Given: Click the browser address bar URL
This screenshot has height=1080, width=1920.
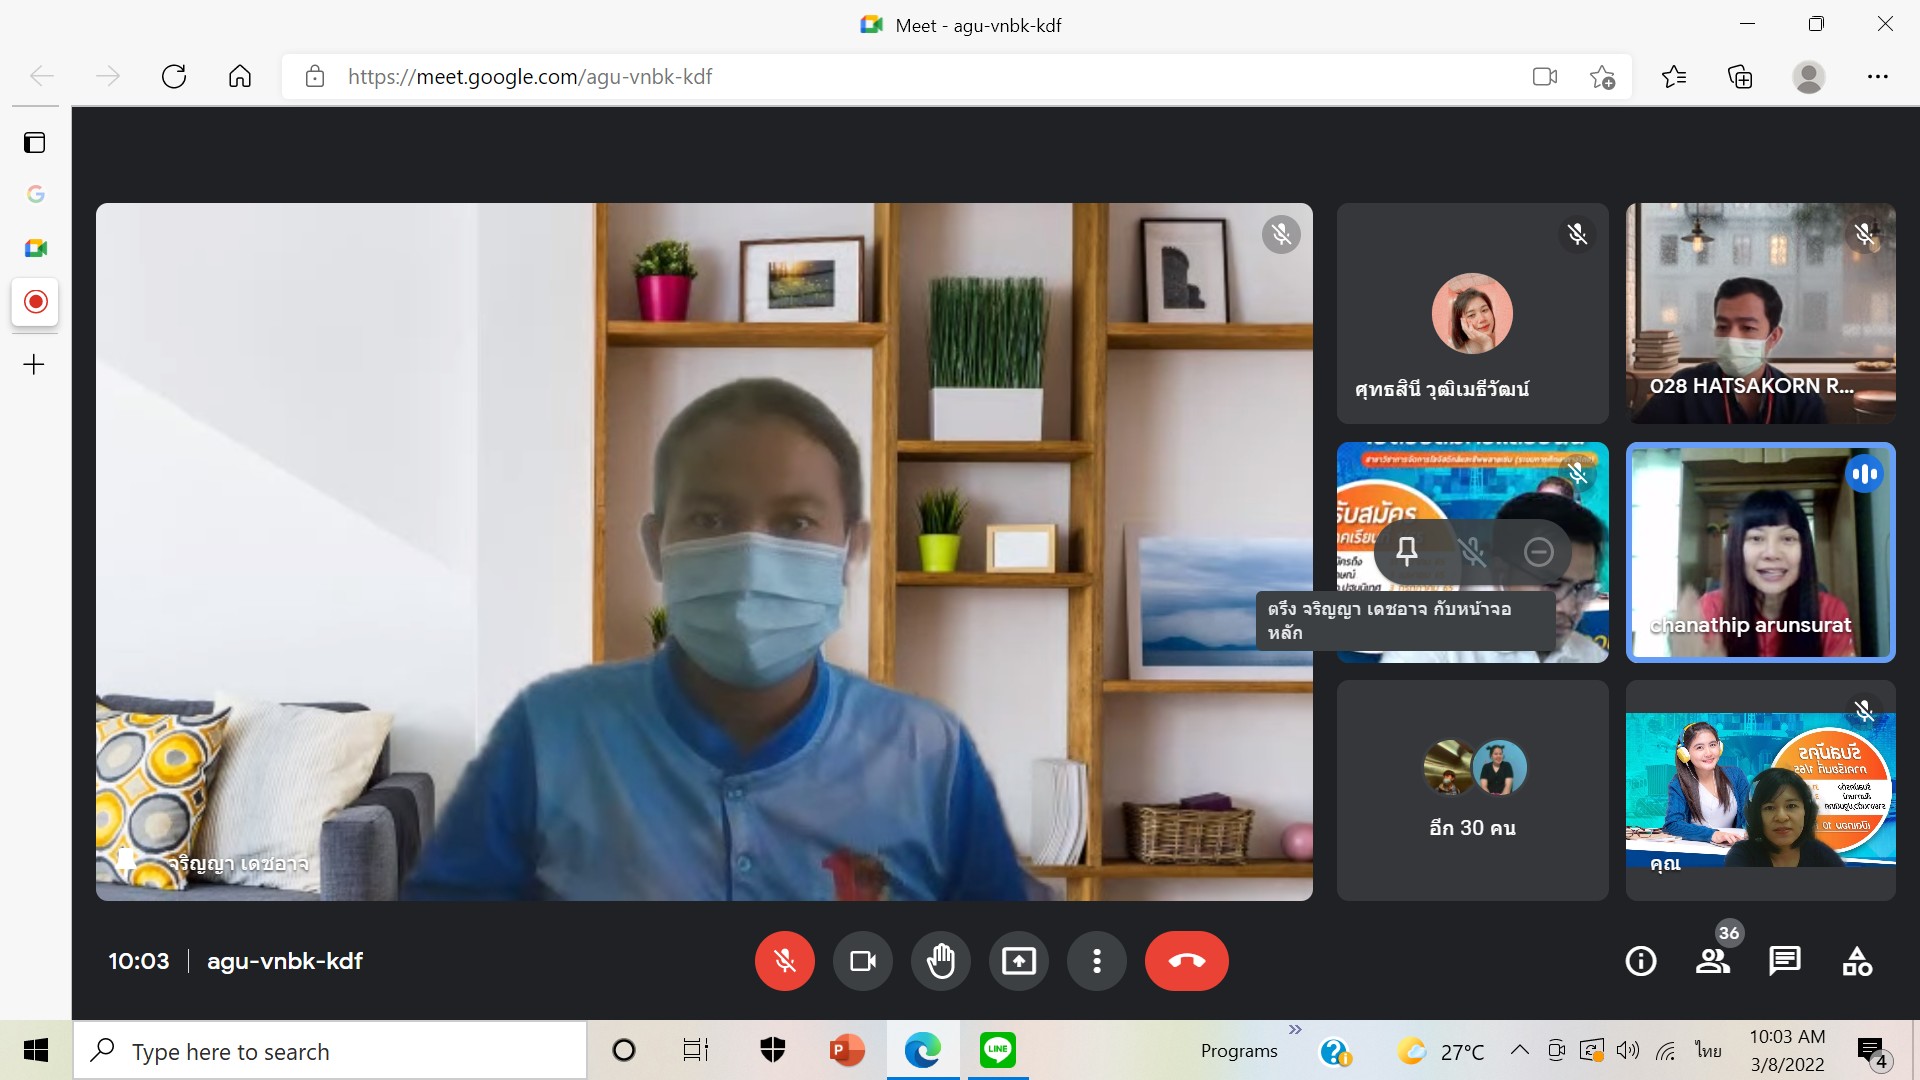Looking at the screenshot, I should (530, 77).
